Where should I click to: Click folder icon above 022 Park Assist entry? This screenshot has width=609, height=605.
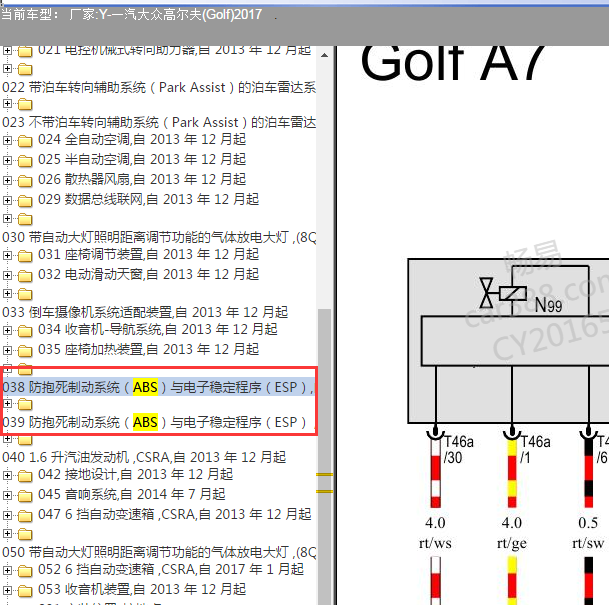pos(25,69)
